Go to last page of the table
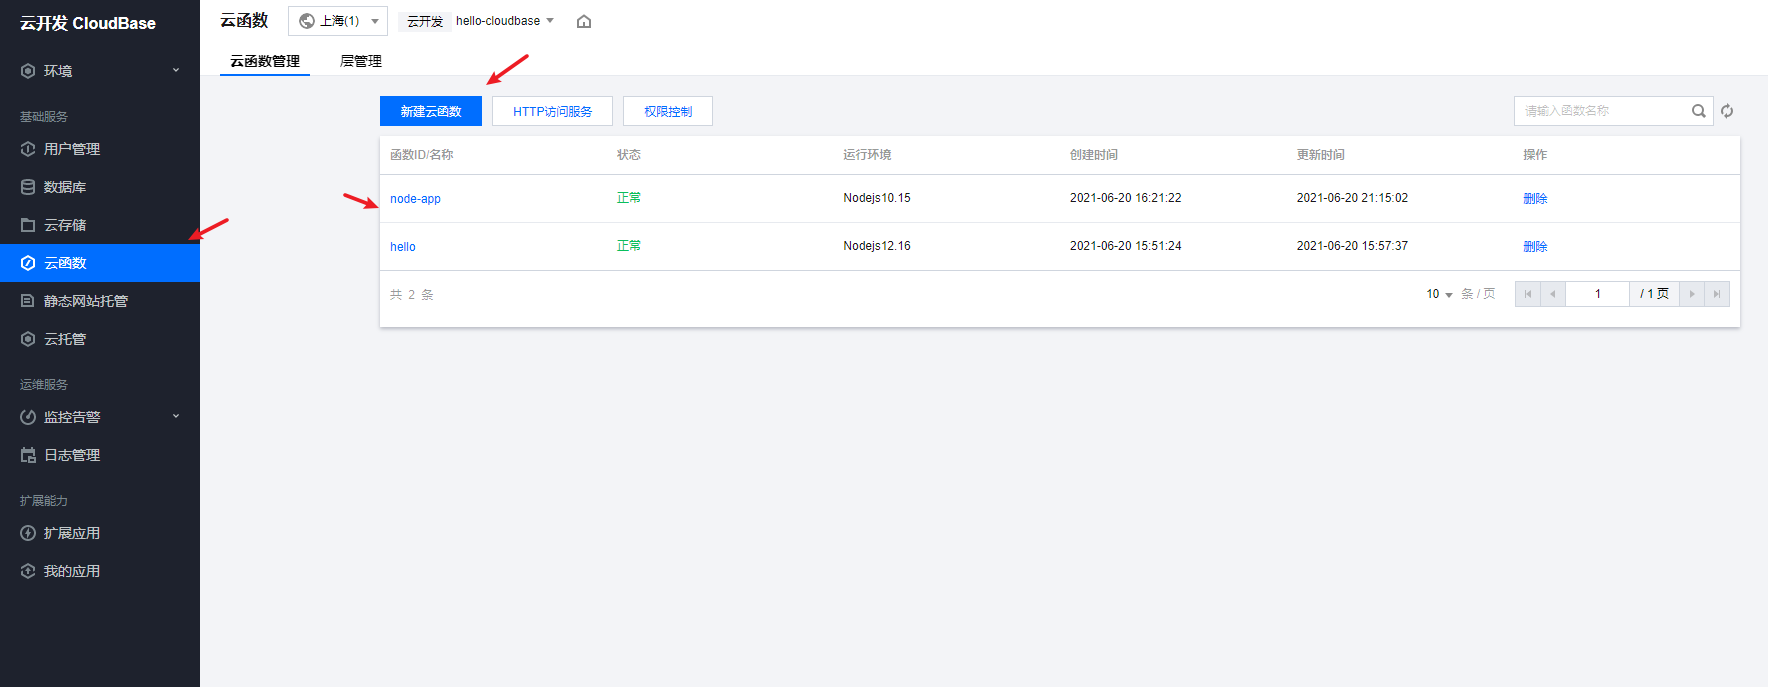 (x=1717, y=294)
